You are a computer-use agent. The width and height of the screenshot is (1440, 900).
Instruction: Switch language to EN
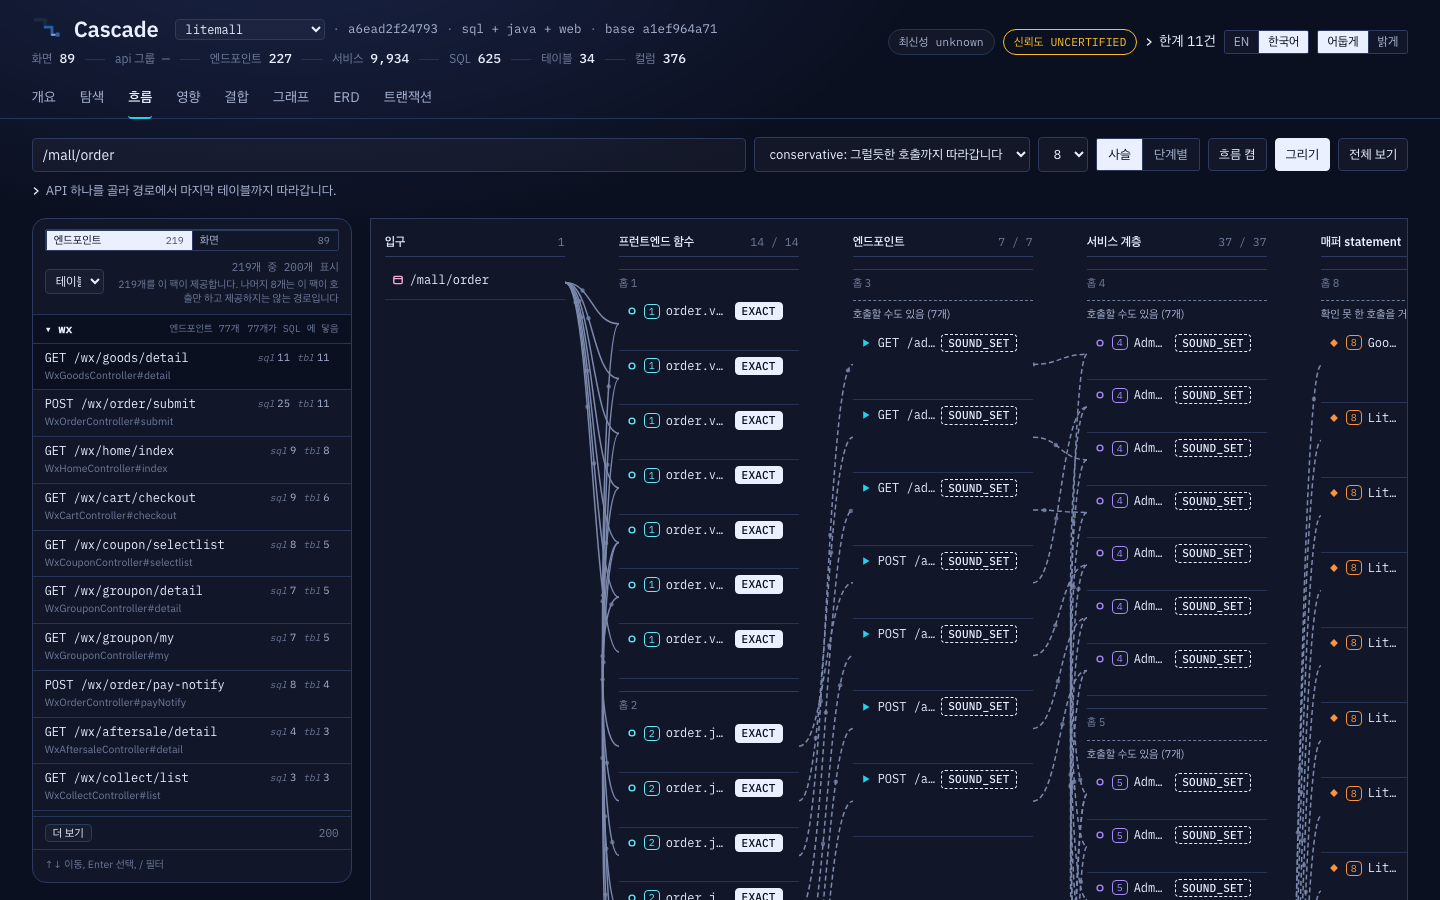coord(1241,42)
